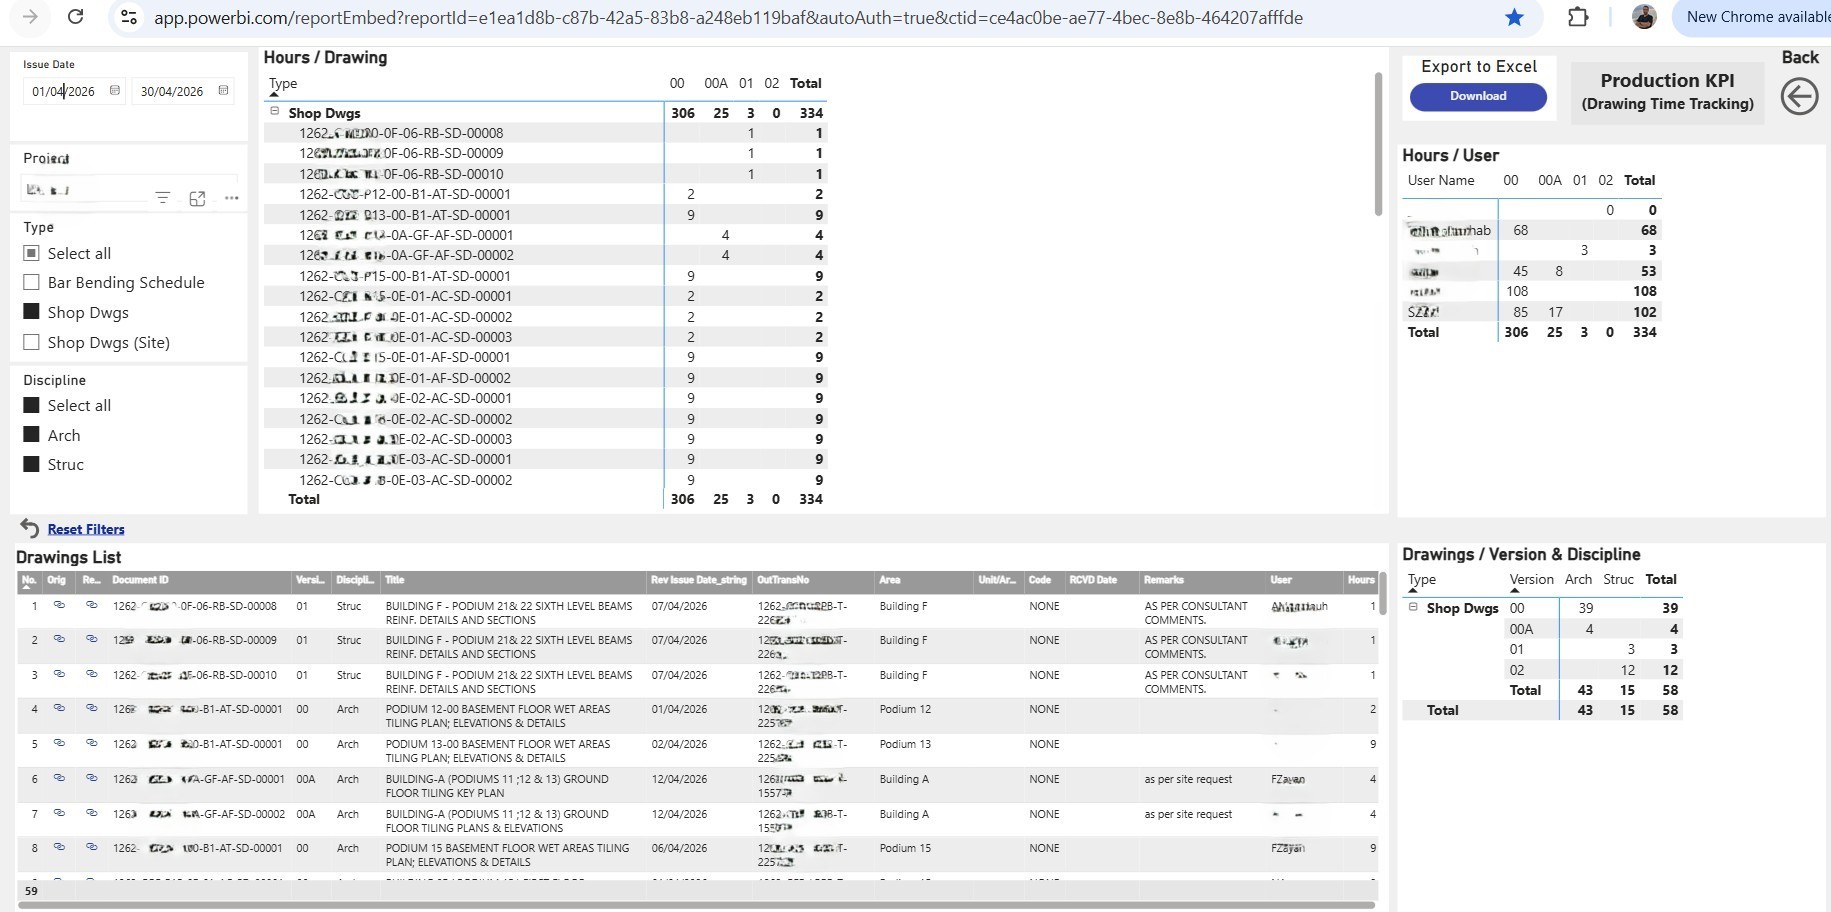Click the No. column header to change sorting

coord(29,580)
